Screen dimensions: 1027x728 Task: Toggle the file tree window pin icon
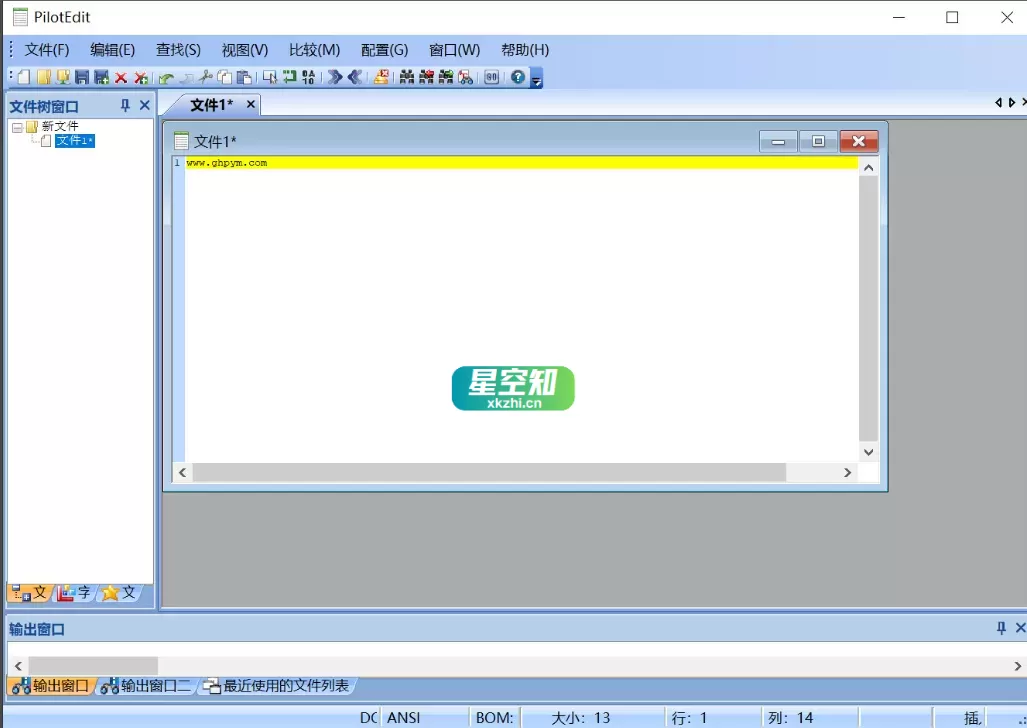click(x=125, y=104)
